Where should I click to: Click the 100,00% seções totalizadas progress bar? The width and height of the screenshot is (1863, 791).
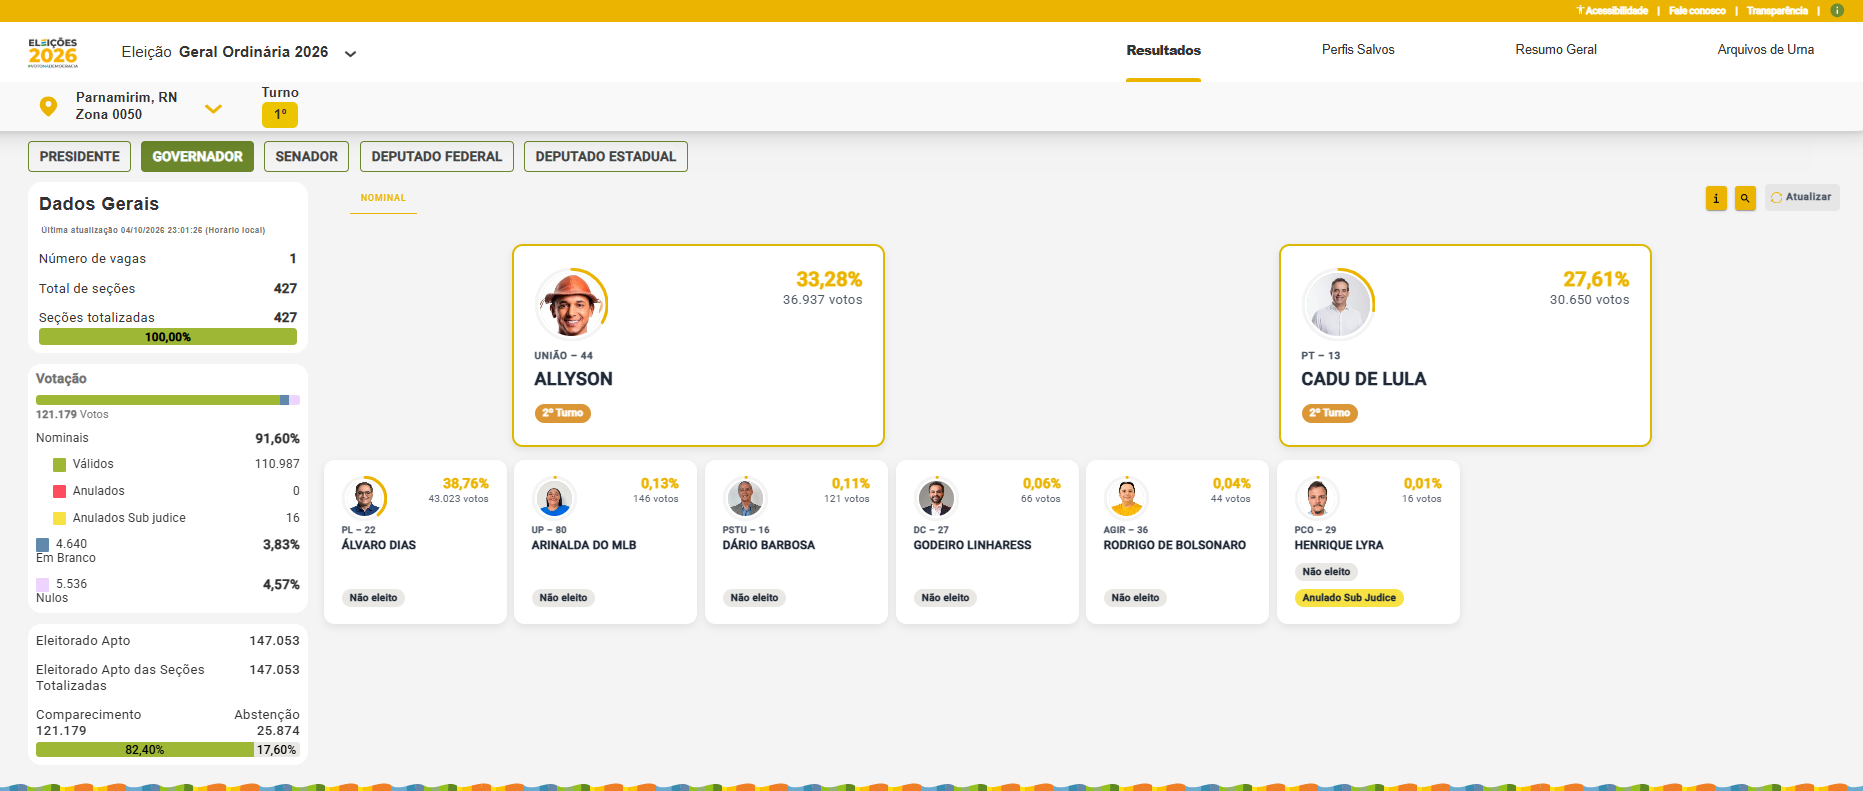point(168,337)
